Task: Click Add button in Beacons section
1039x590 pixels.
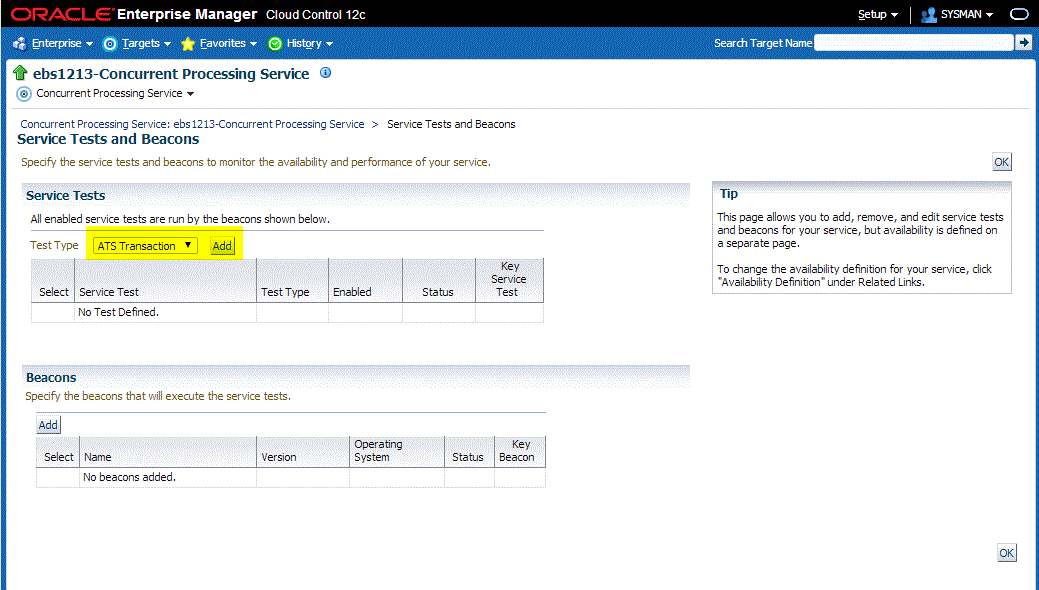Action: 48,425
